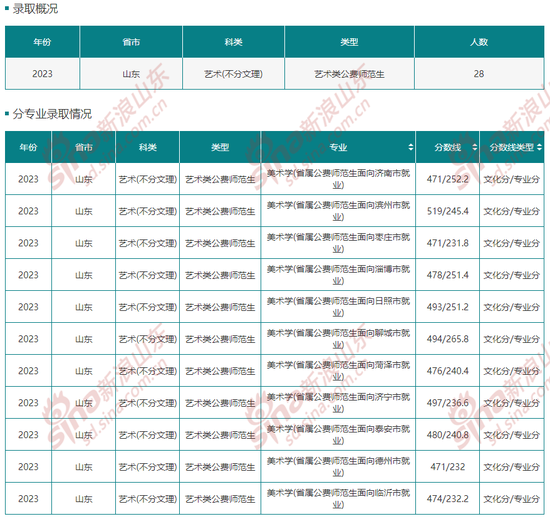Click the overview table 省市 header
This screenshot has height=519, width=550.
(131, 42)
